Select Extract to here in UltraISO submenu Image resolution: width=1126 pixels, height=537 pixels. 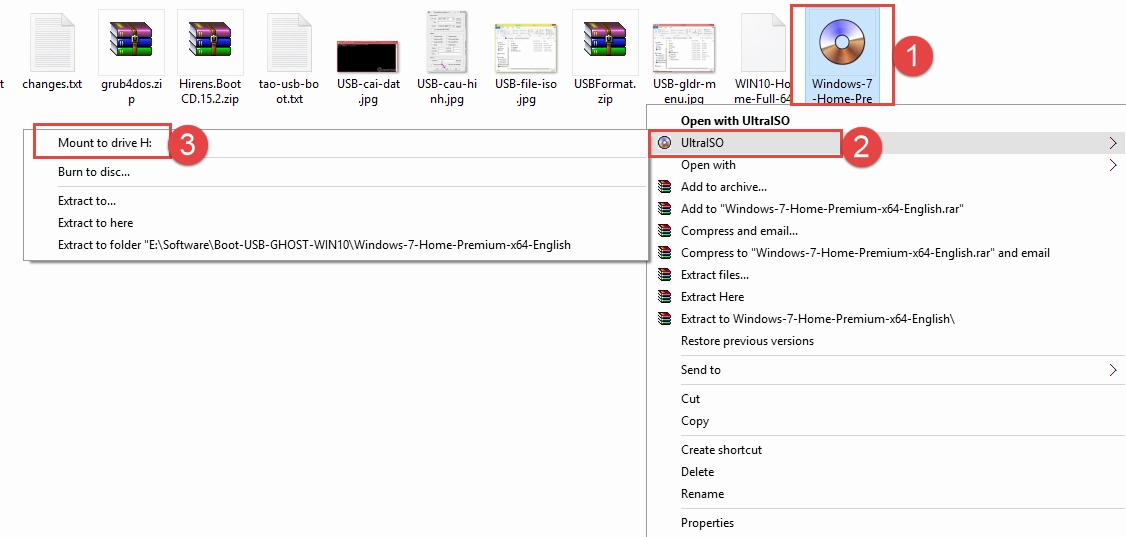96,223
